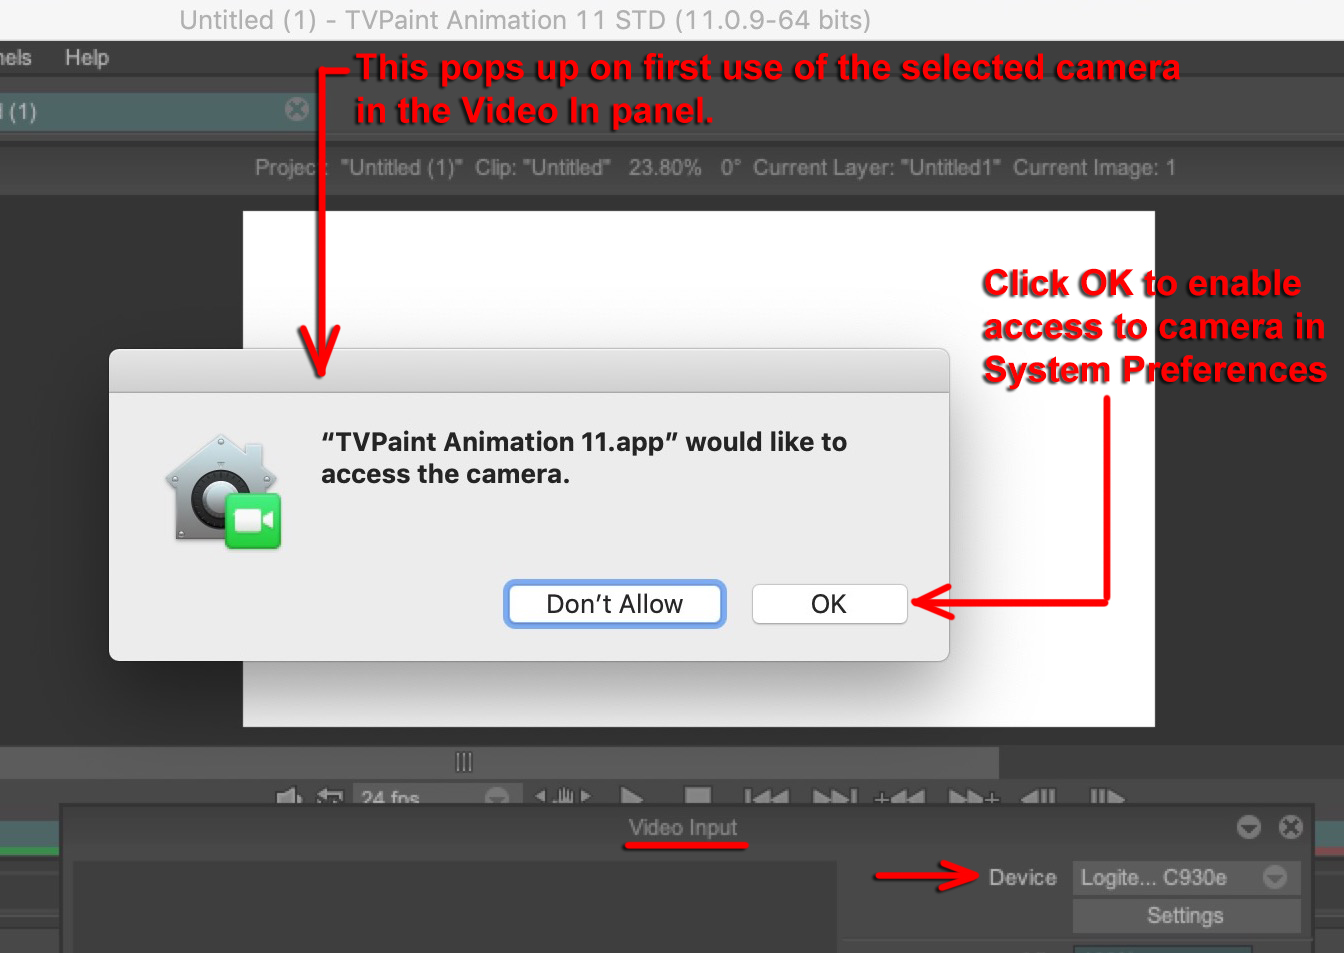Click the Device label in Video Input
Viewport: 1344px width, 953px height.
point(1022,877)
